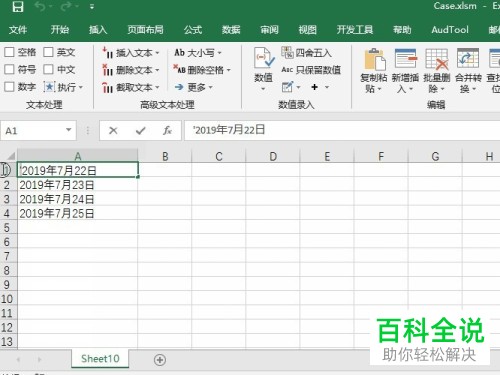Click the 执行 star icon
The image size is (500, 375).
49,87
